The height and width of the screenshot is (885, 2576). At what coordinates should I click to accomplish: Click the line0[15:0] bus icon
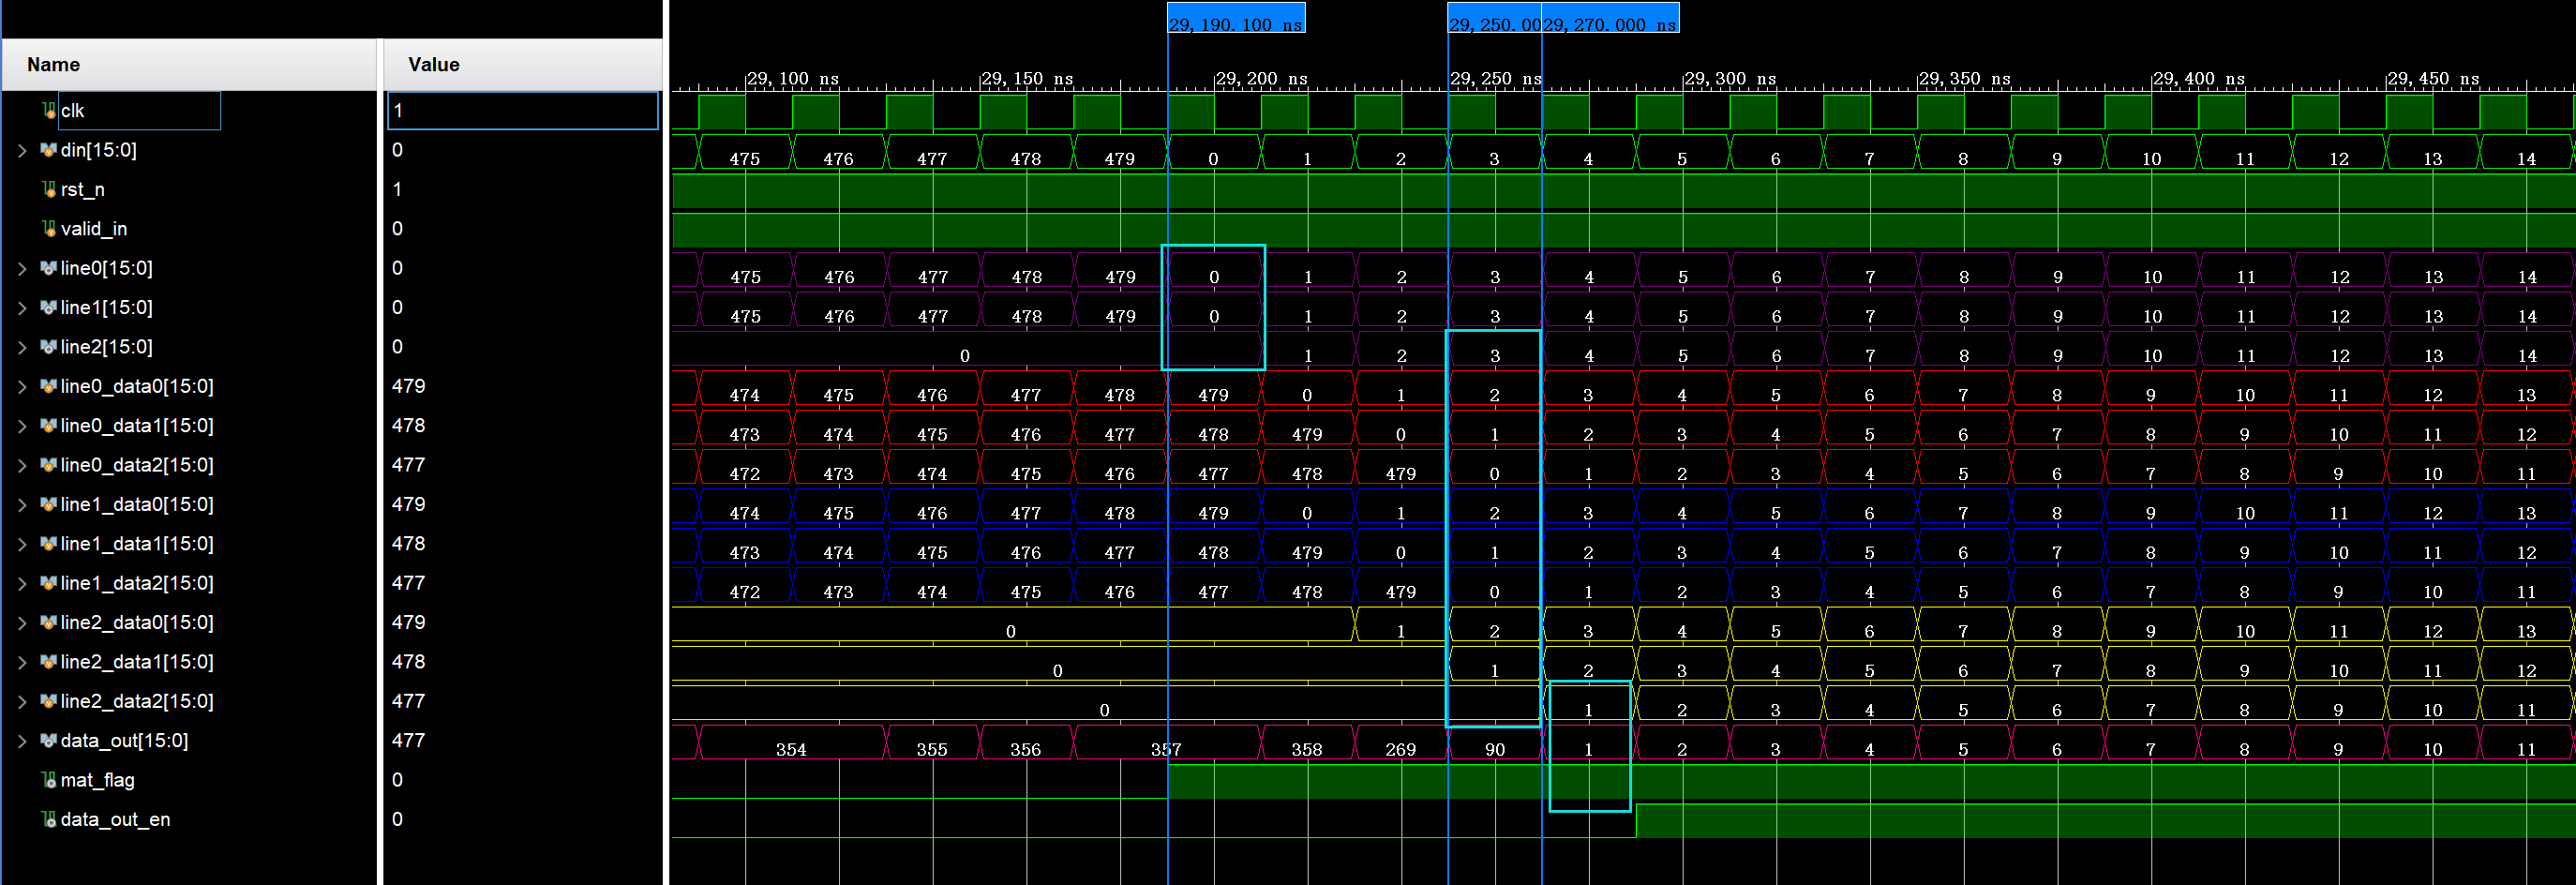click(x=48, y=268)
